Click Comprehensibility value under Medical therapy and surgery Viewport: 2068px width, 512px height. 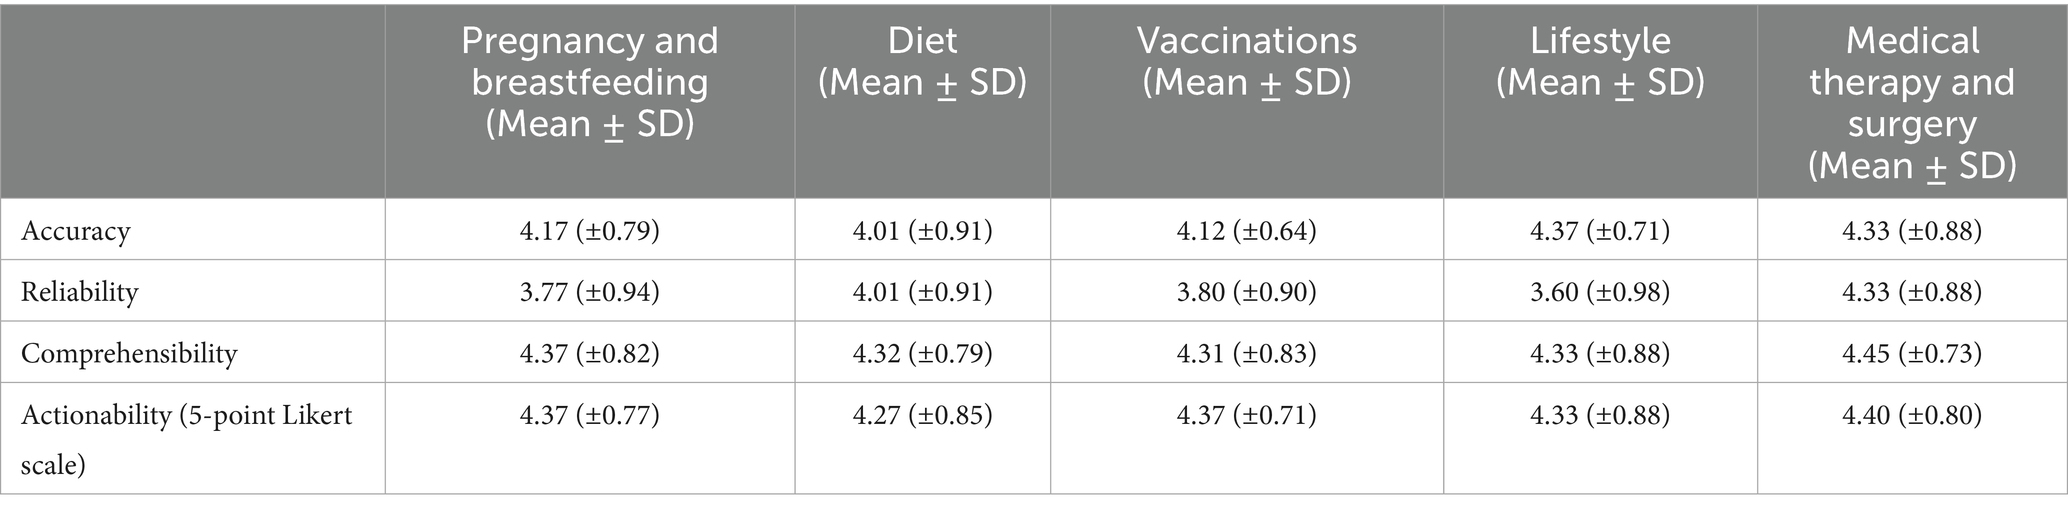(1912, 353)
